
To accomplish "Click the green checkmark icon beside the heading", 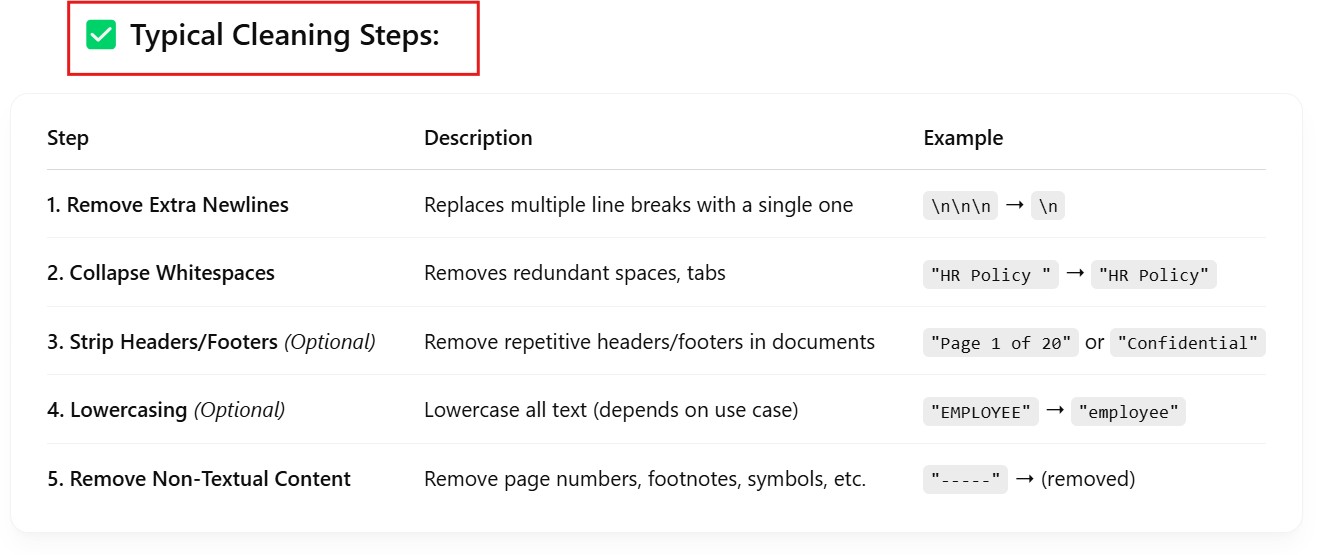I will click(101, 37).
